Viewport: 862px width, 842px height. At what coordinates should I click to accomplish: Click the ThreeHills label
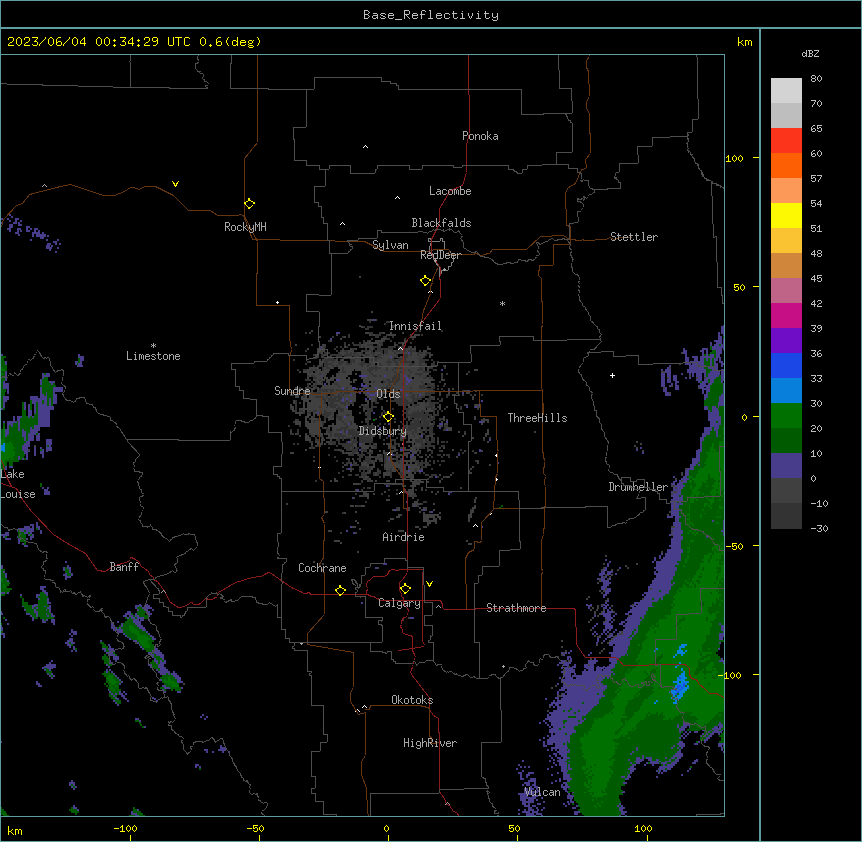pyautogui.click(x=537, y=418)
